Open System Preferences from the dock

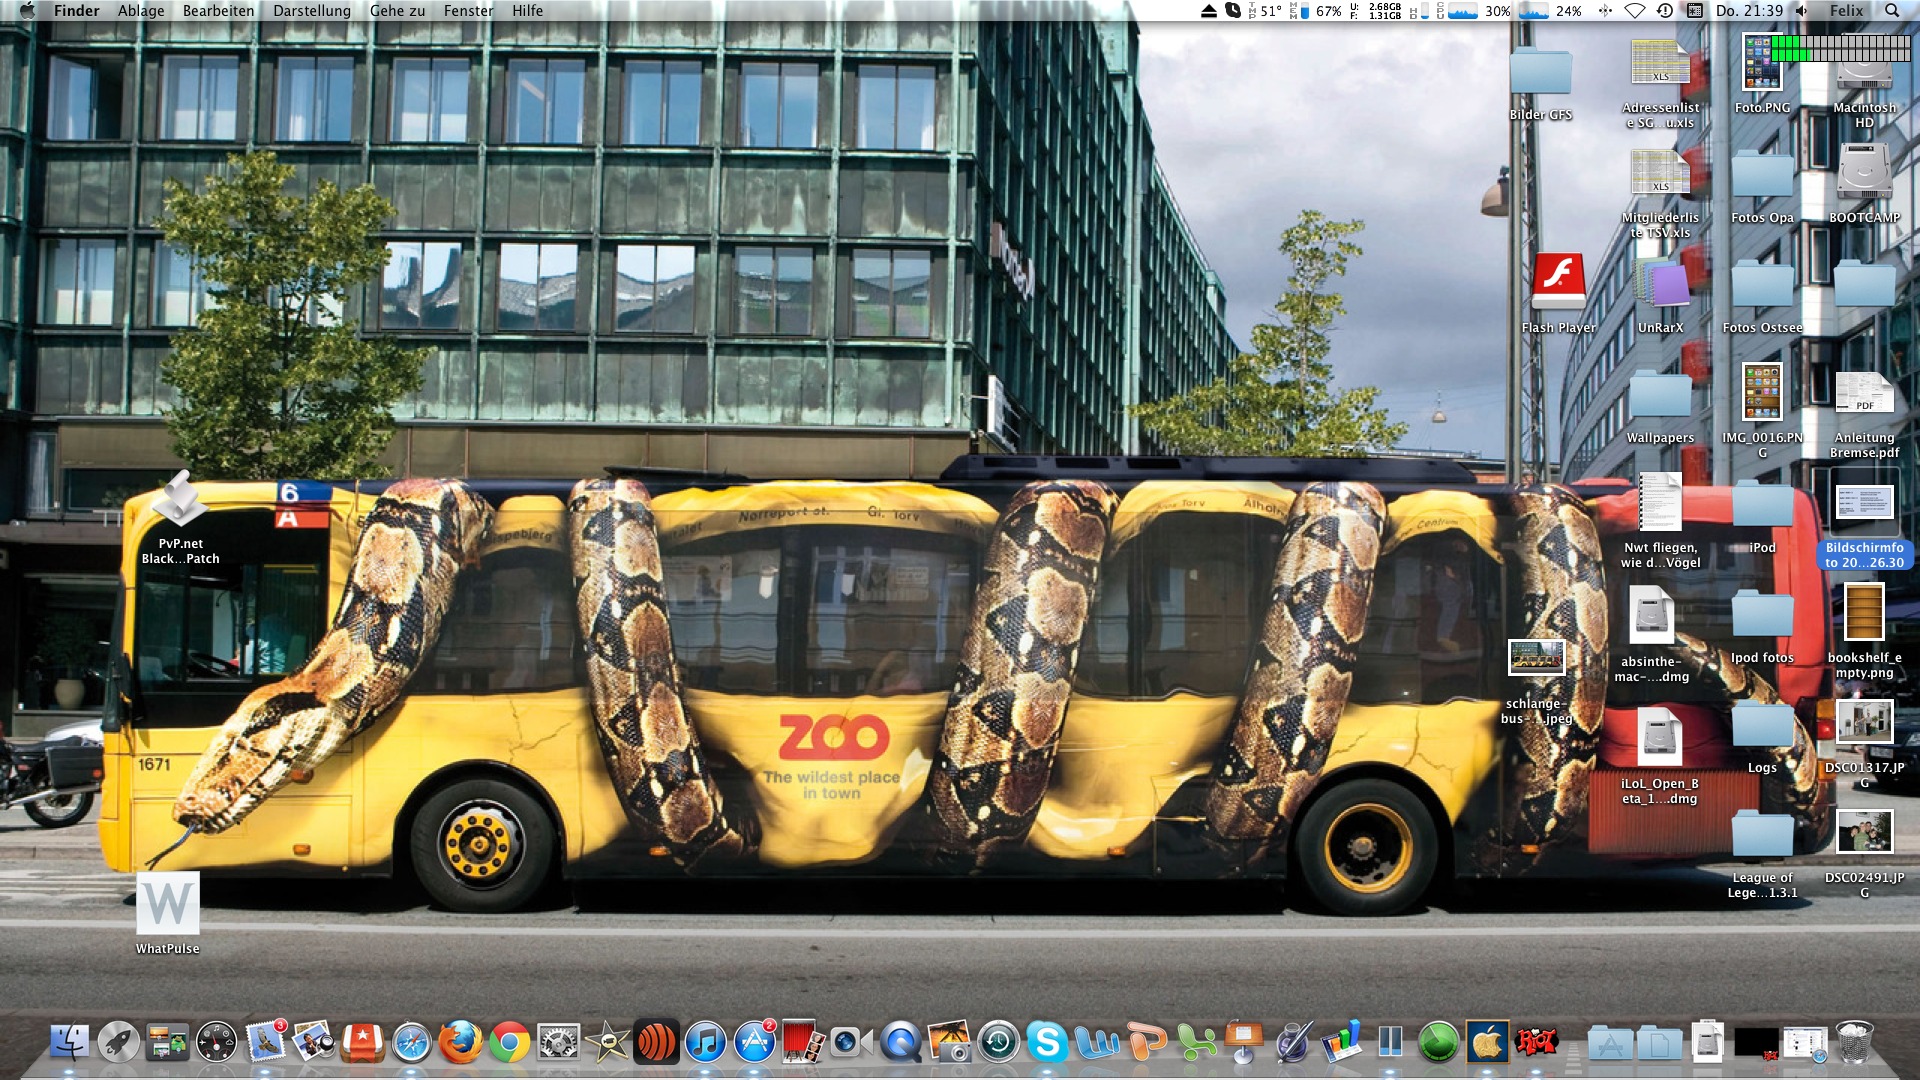click(x=559, y=1043)
